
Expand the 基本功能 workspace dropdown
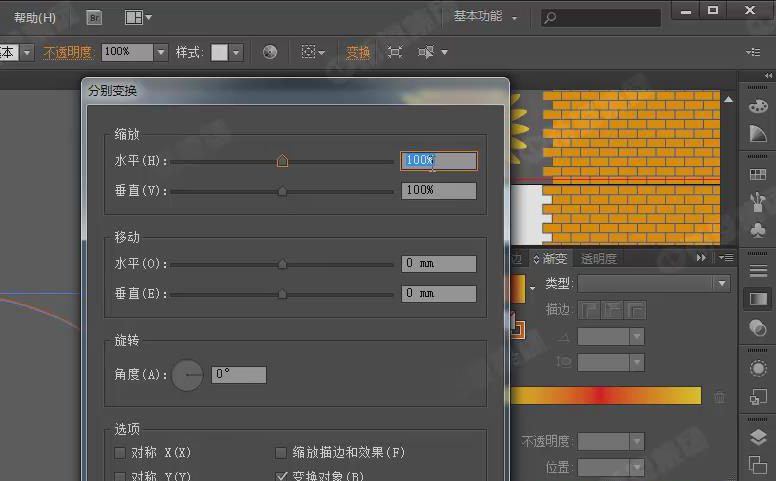click(x=486, y=17)
